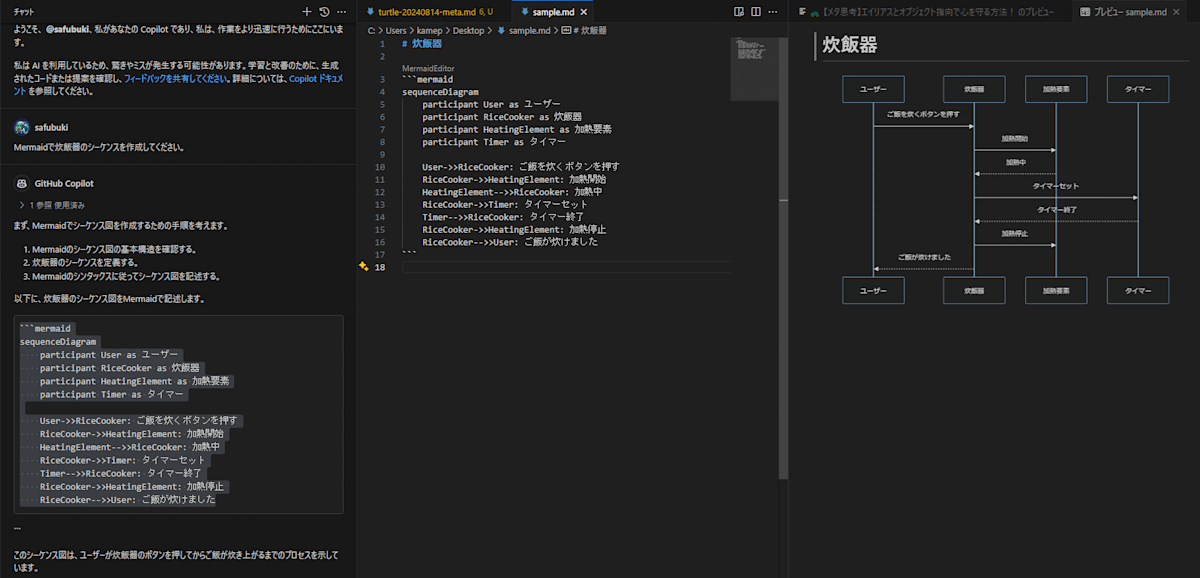Split the editor with the split icon
Screen dimensions: 1200x578
[755, 12]
